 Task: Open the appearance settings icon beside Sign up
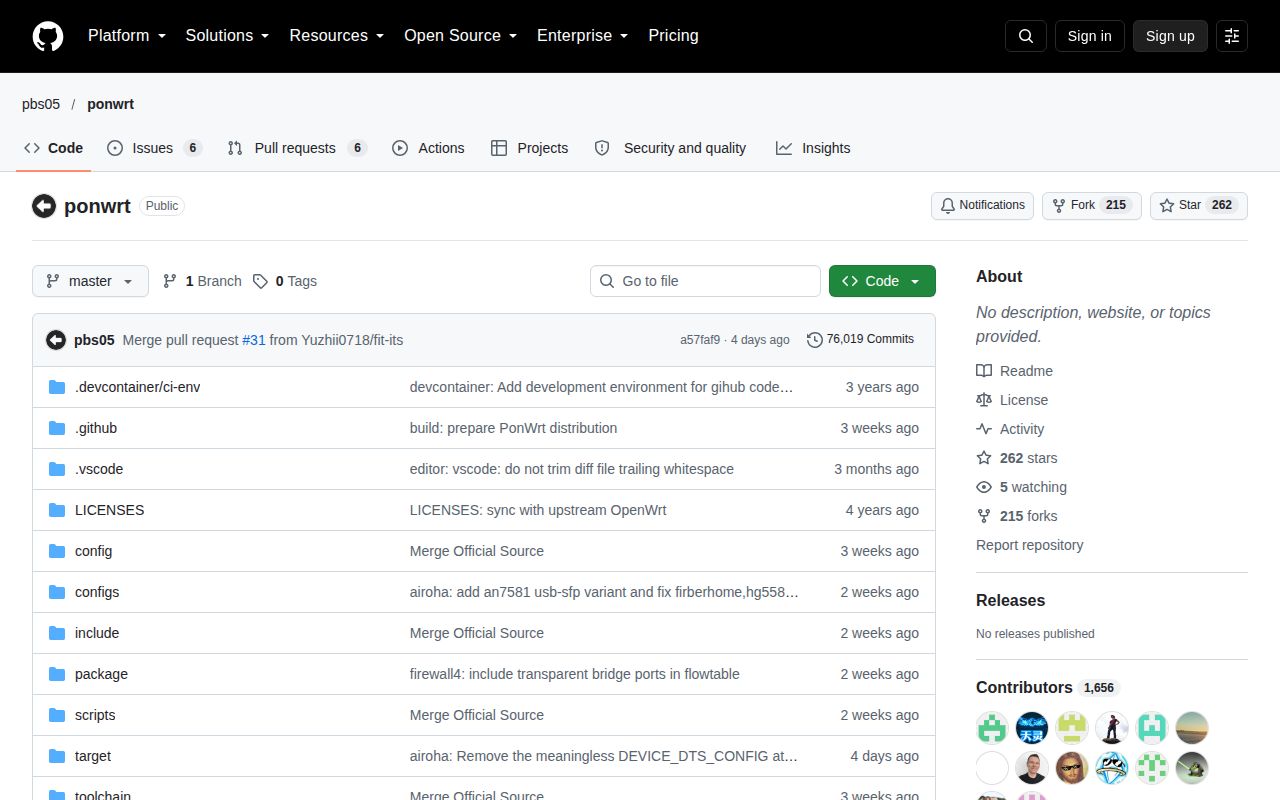(x=1232, y=36)
